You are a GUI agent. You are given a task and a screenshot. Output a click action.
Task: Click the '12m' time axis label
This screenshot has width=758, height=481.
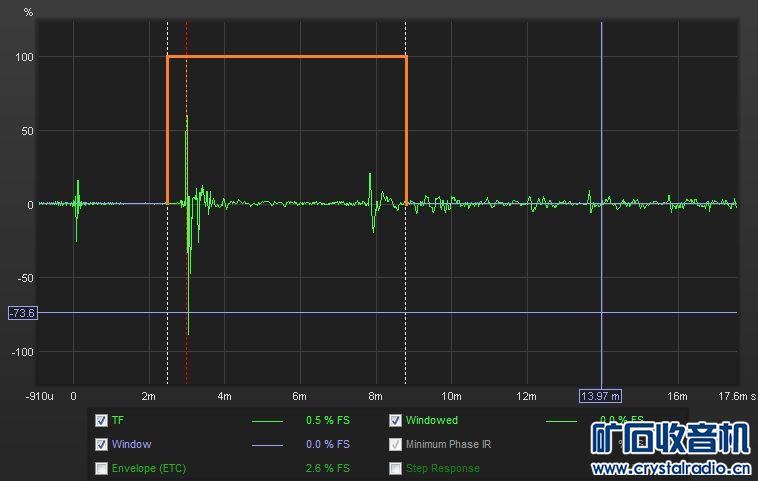[526, 396]
